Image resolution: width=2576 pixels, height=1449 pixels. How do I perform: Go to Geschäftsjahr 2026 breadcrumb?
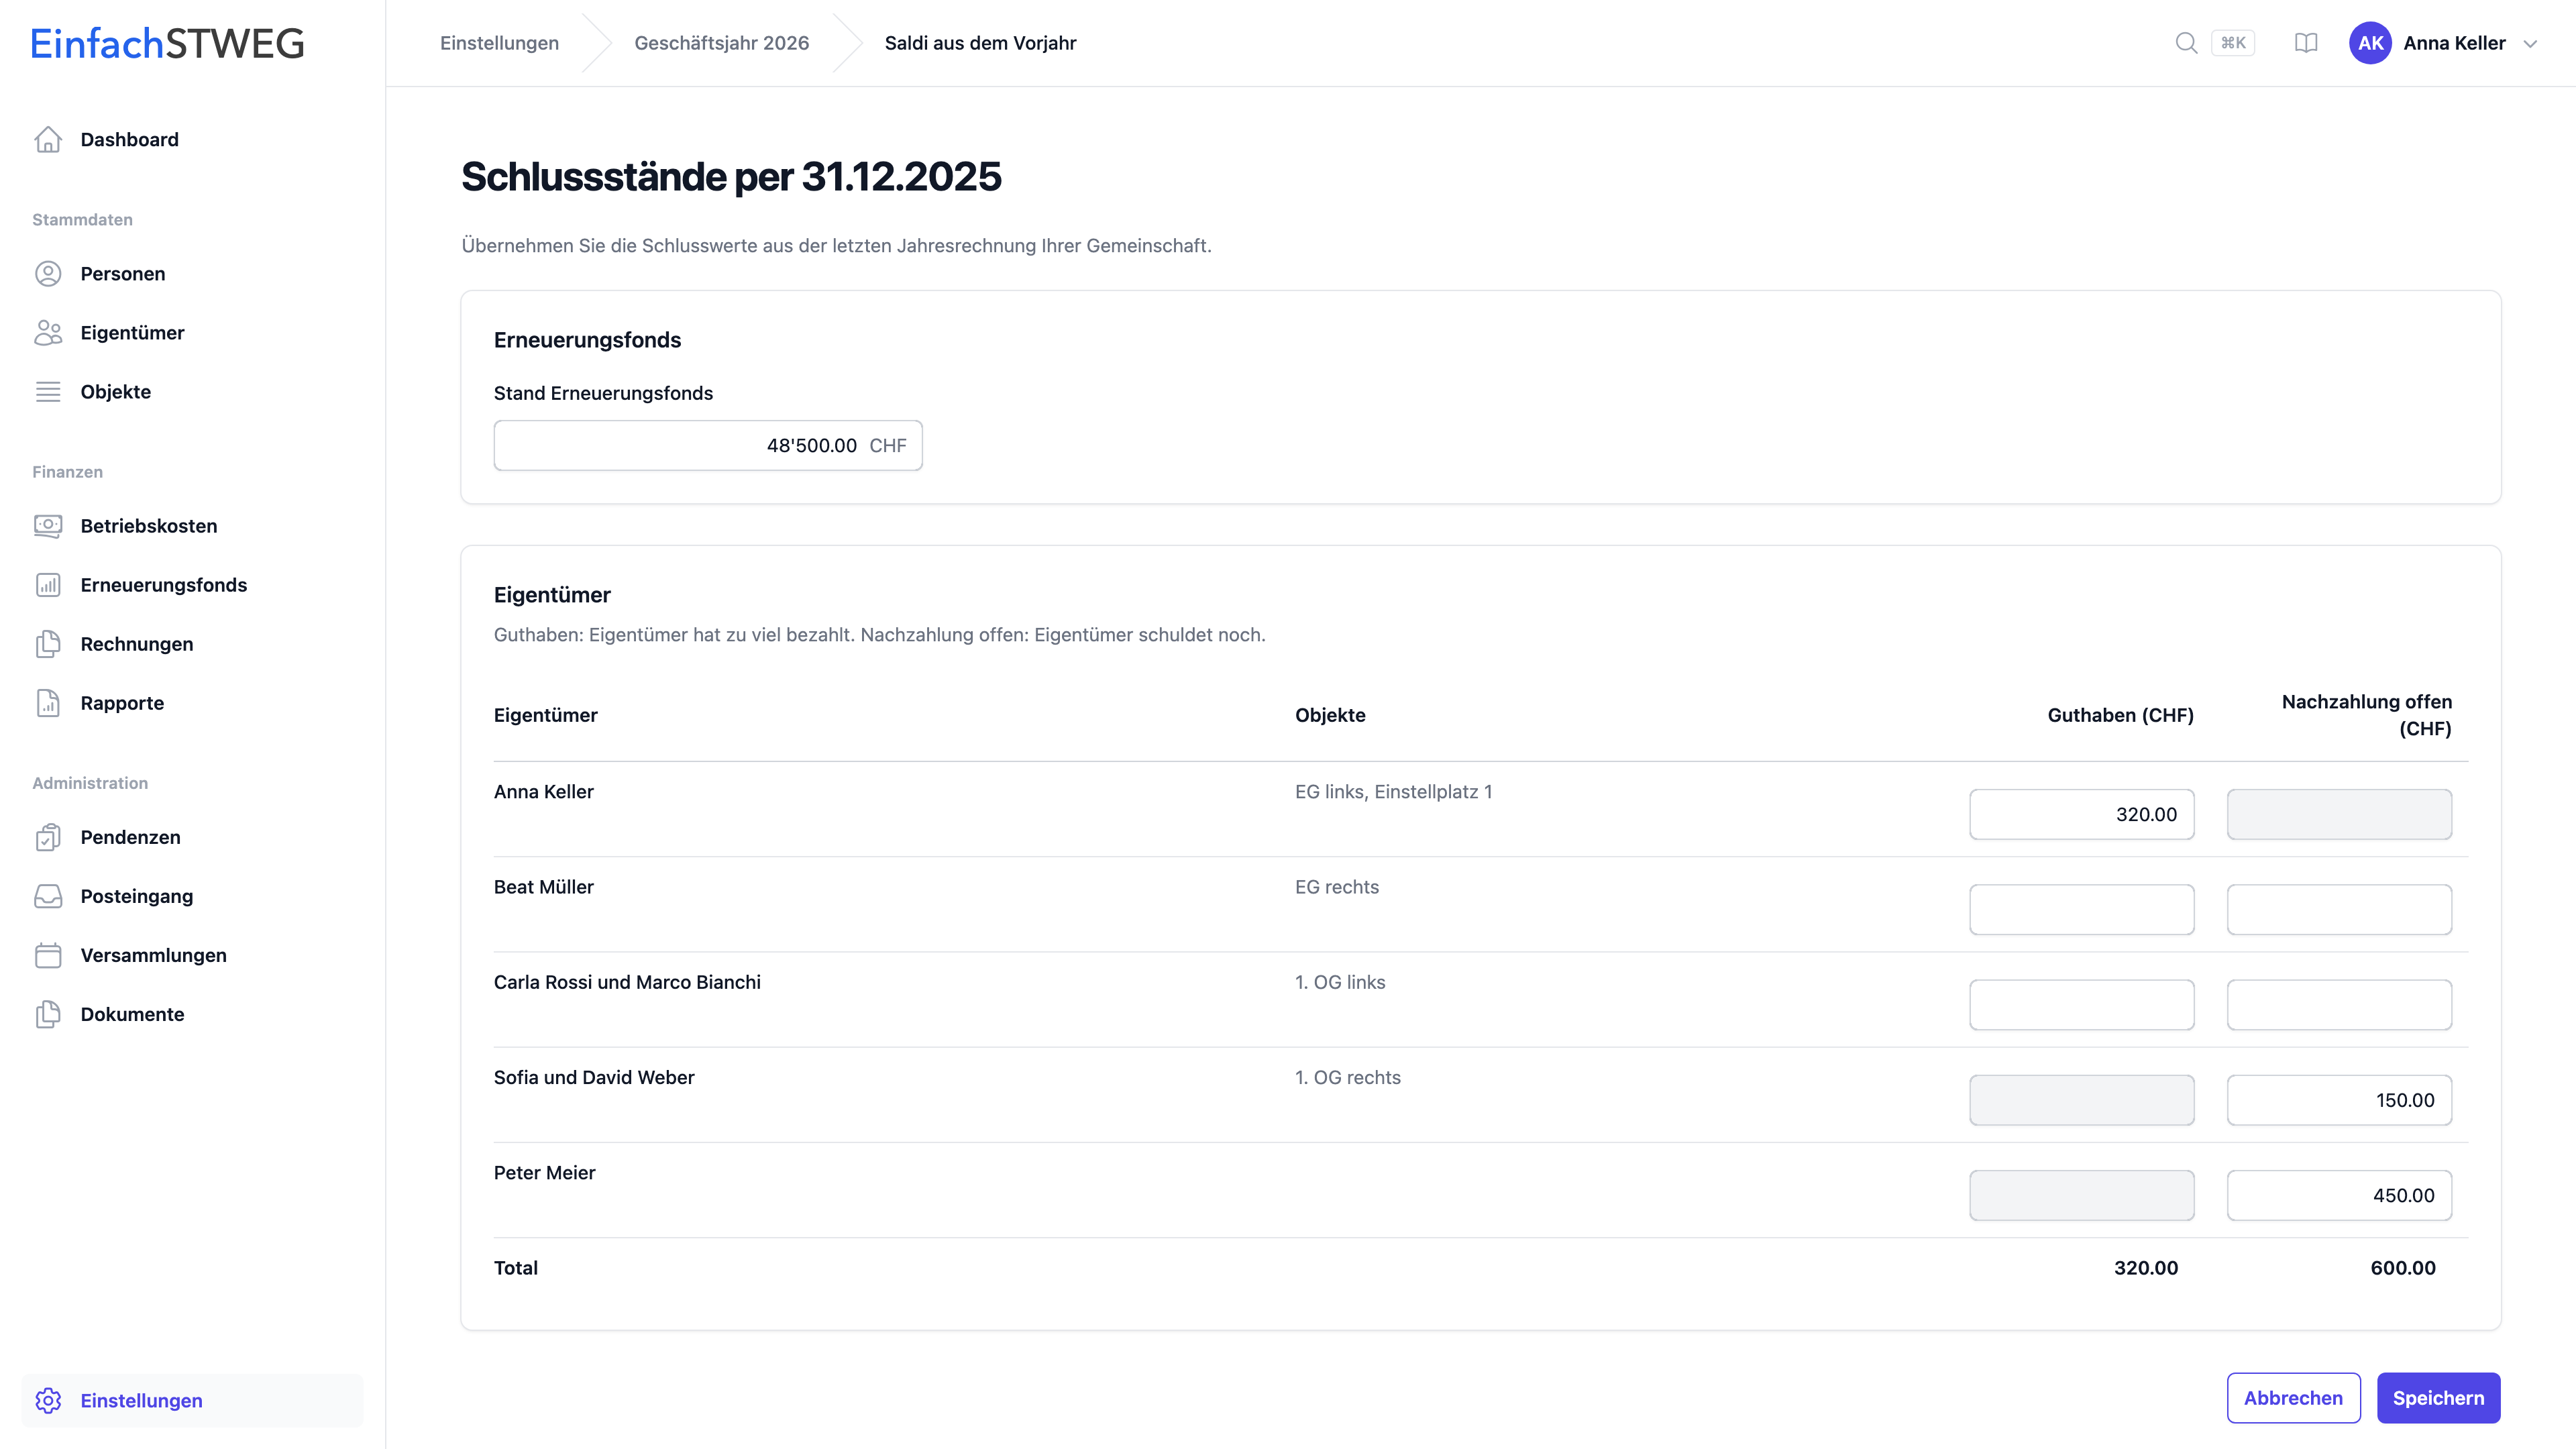721,43
